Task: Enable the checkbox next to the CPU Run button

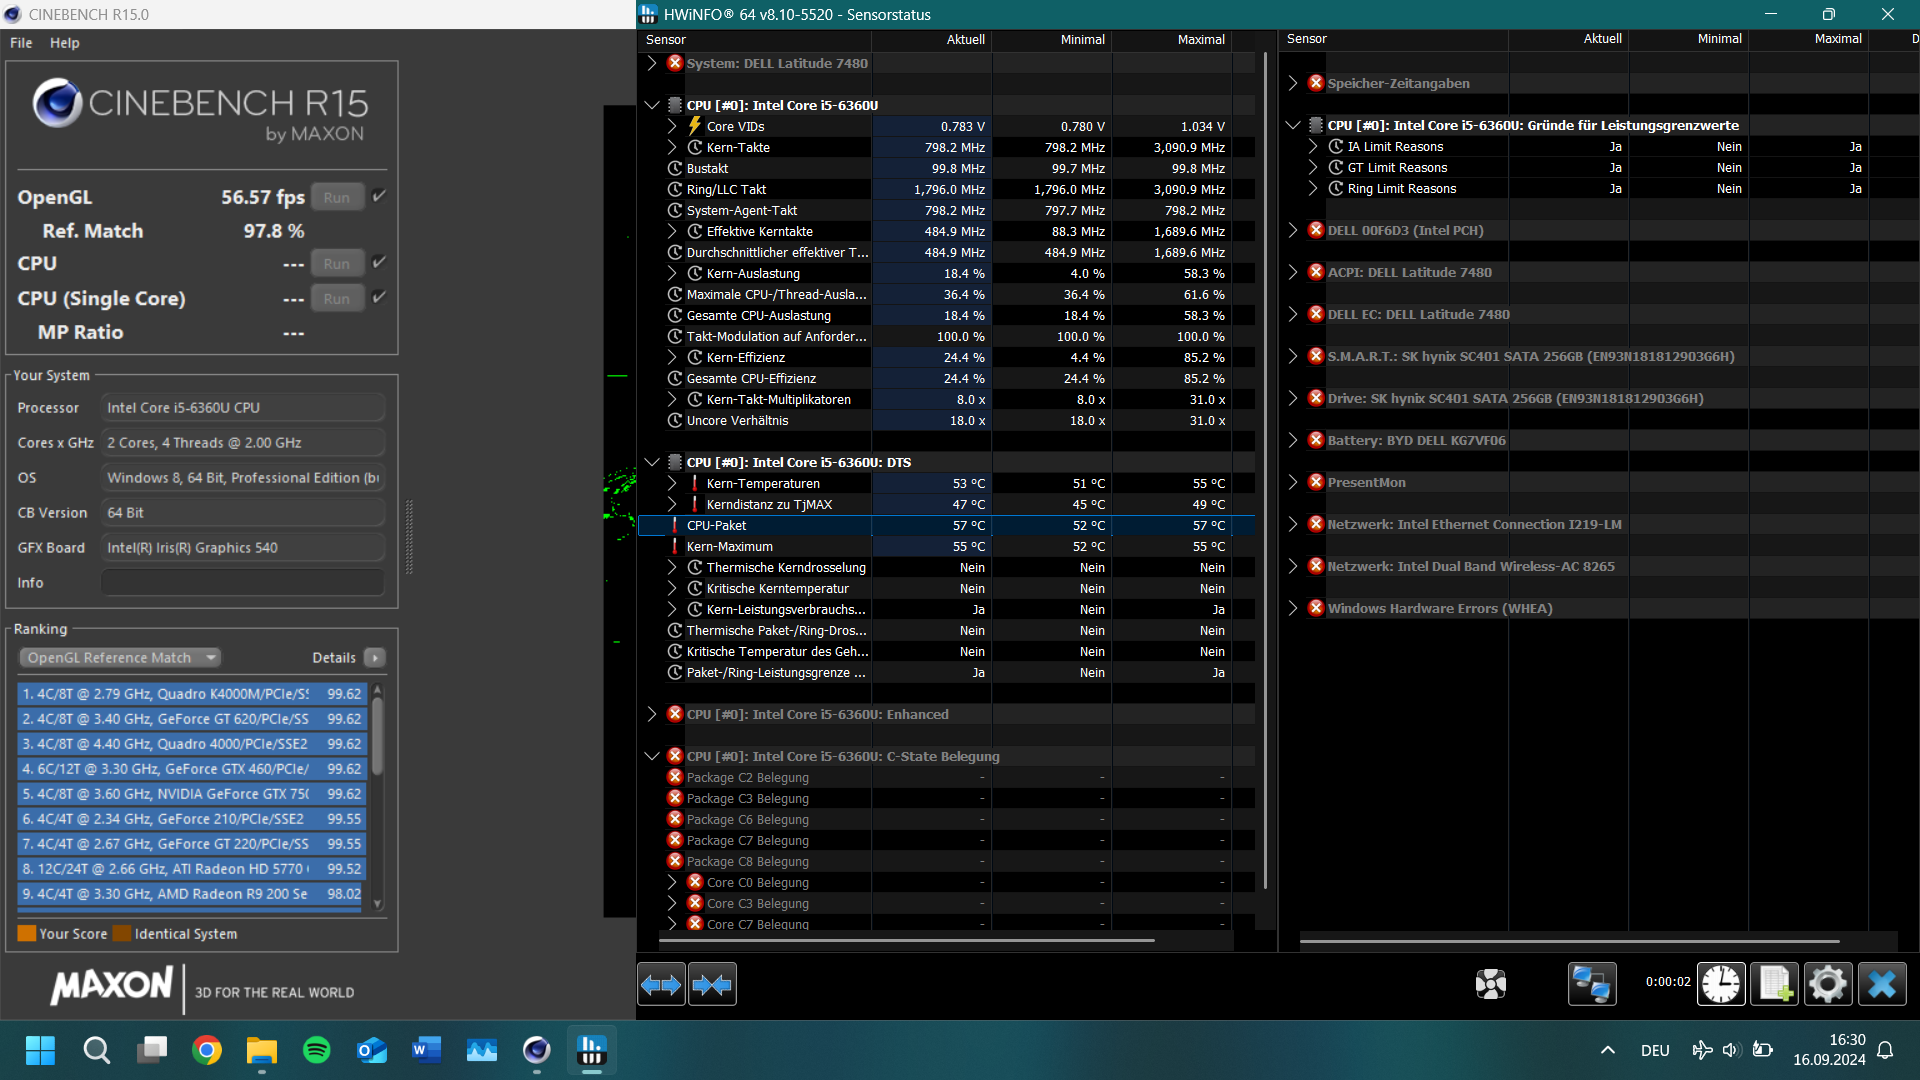Action: (379, 261)
